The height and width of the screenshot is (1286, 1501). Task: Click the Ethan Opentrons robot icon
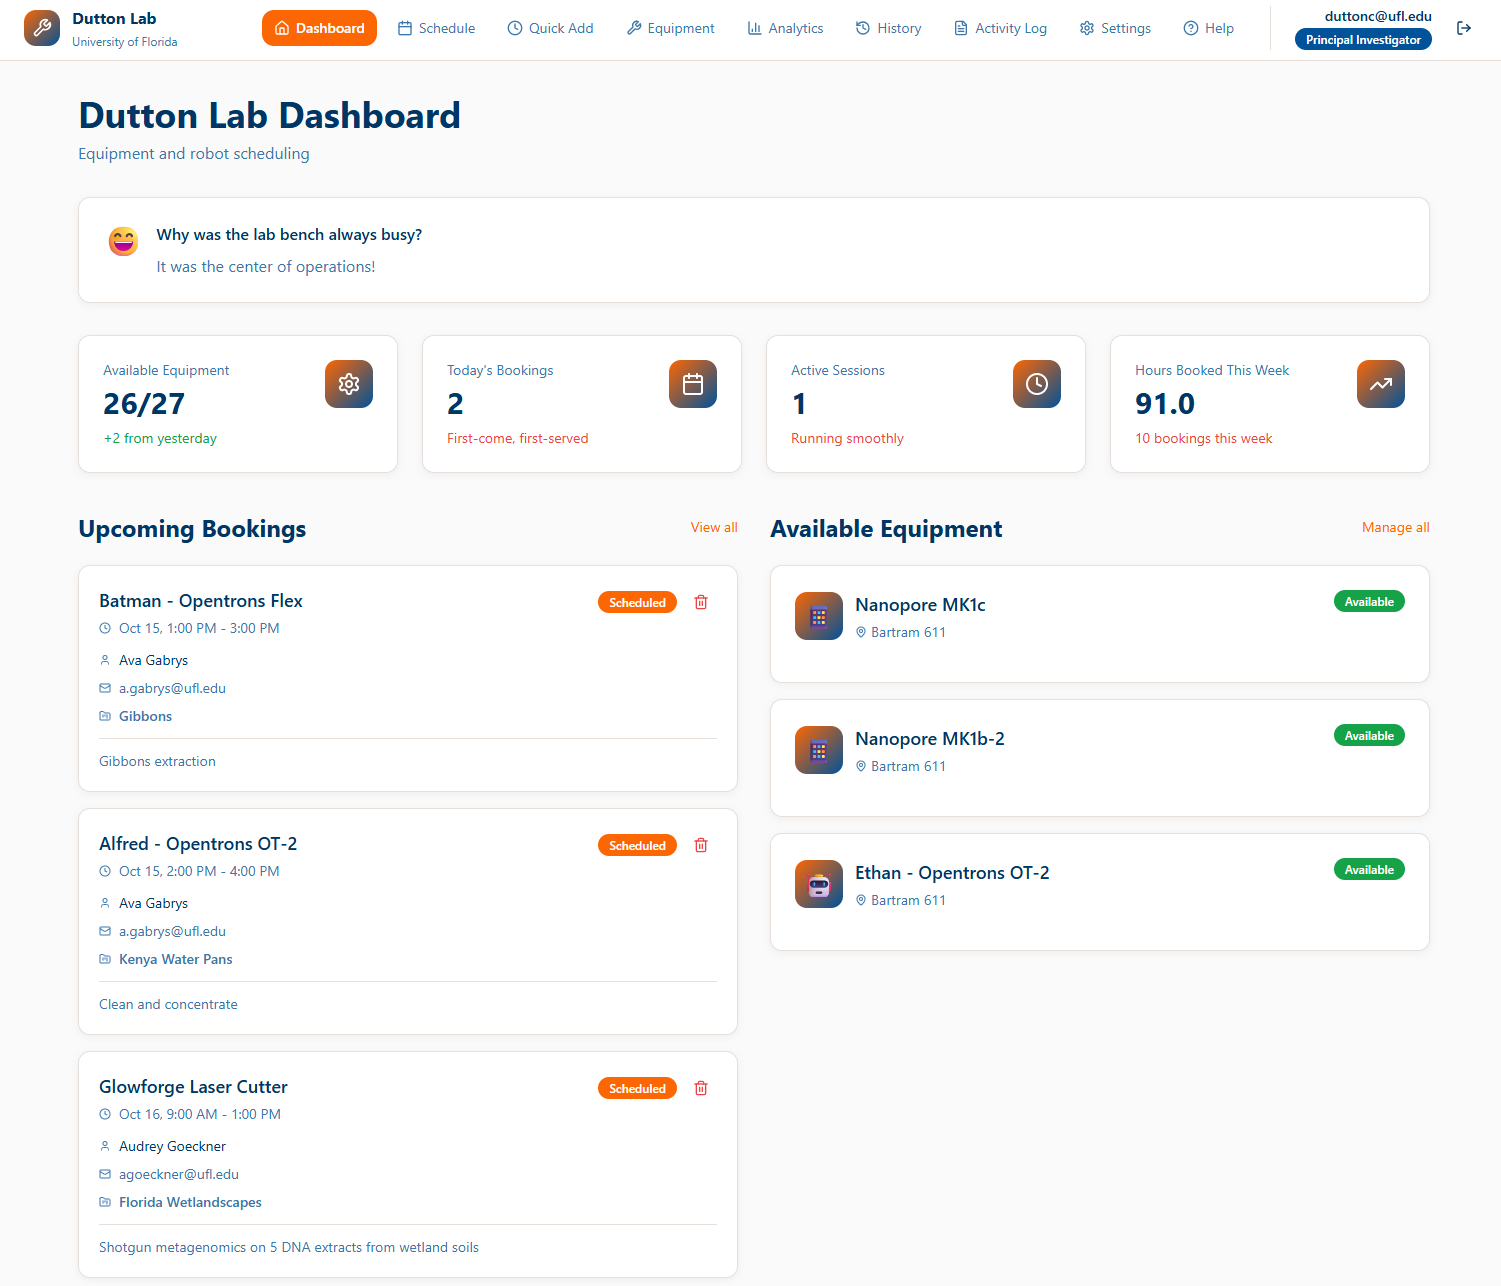click(819, 884)
